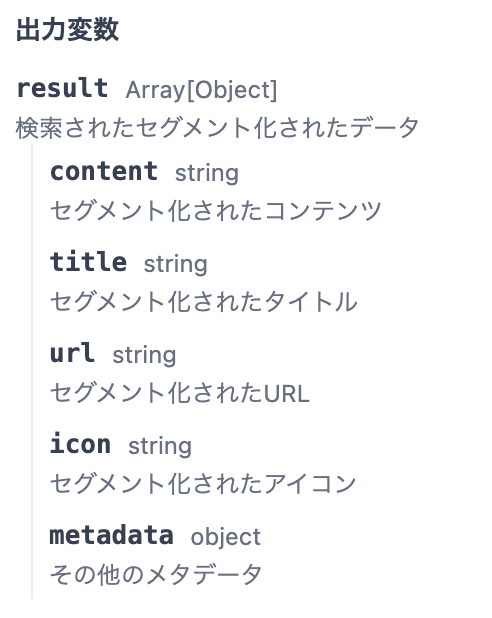Click the vertical nesting line under result
Image resolution: width=492 pixels, height=618 pixels.
pos(32,371)
